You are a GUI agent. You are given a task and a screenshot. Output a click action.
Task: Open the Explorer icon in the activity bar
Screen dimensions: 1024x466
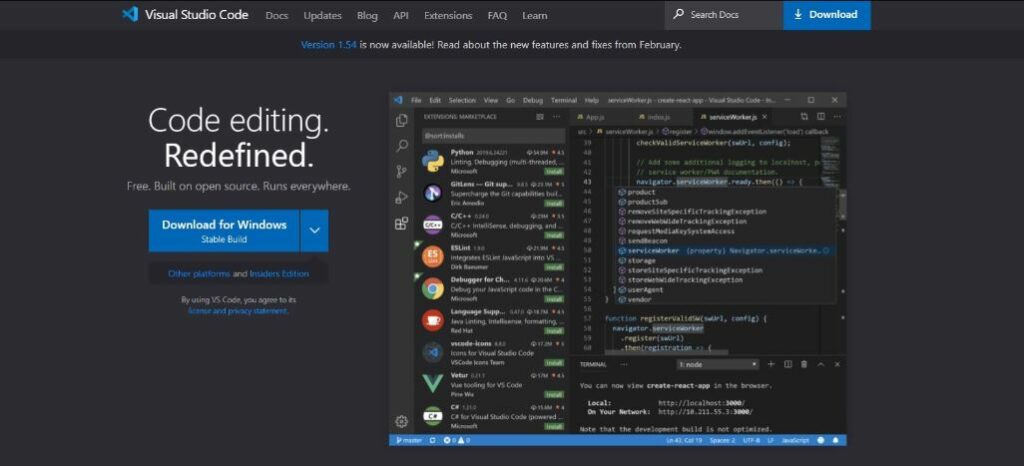point(402,121)
